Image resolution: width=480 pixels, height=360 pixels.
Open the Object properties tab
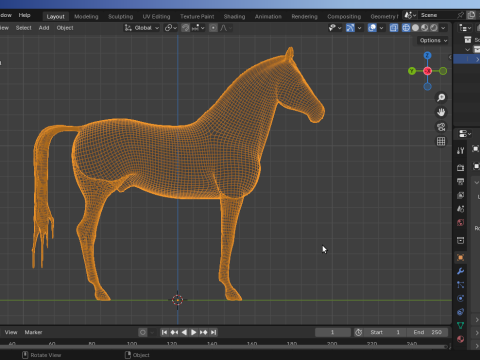pos(461,257)
